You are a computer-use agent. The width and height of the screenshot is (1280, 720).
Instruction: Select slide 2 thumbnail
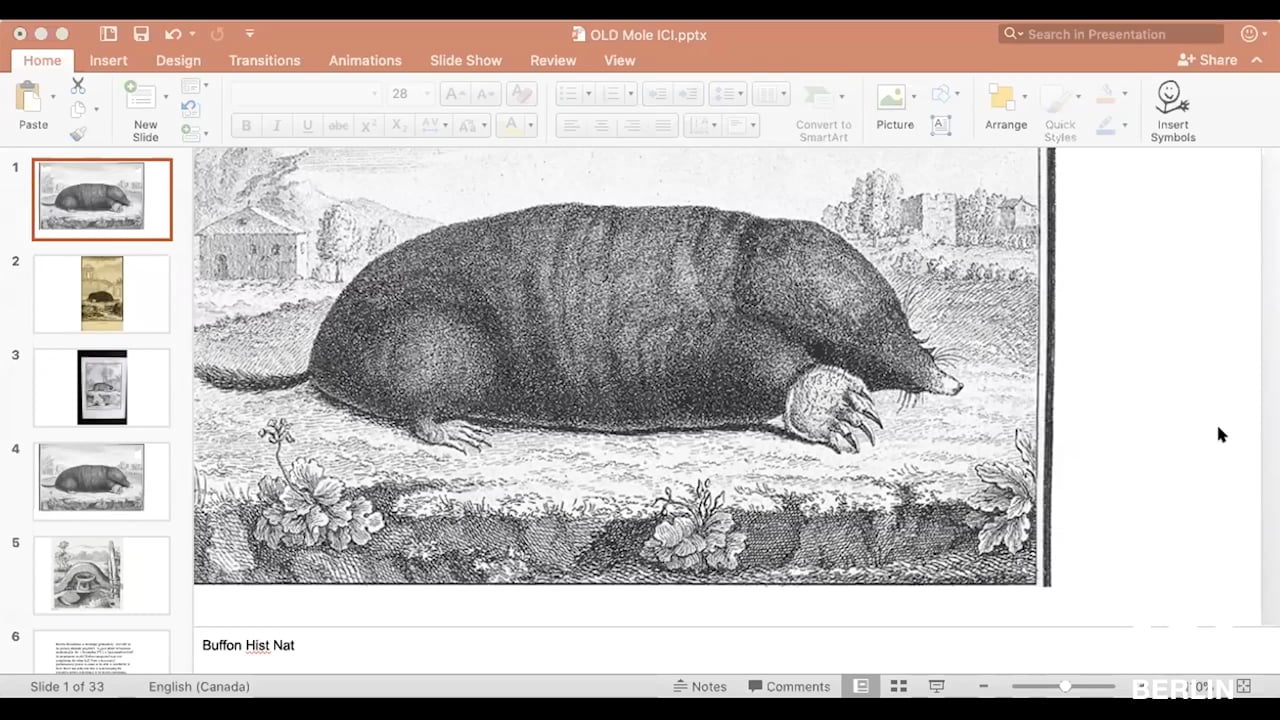102,293
